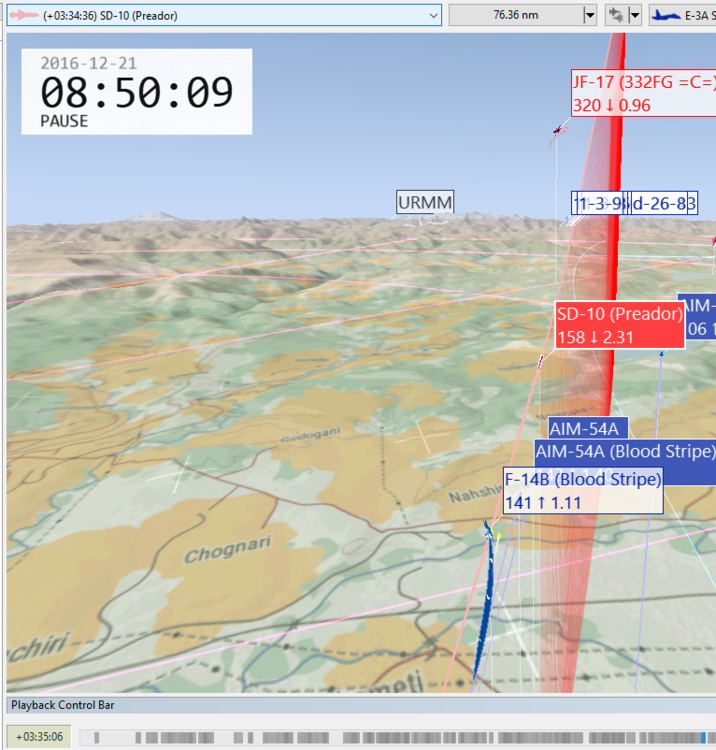
Task: Select the SD-10 (Preador) red missile label
Action: [x=620, y=325]
